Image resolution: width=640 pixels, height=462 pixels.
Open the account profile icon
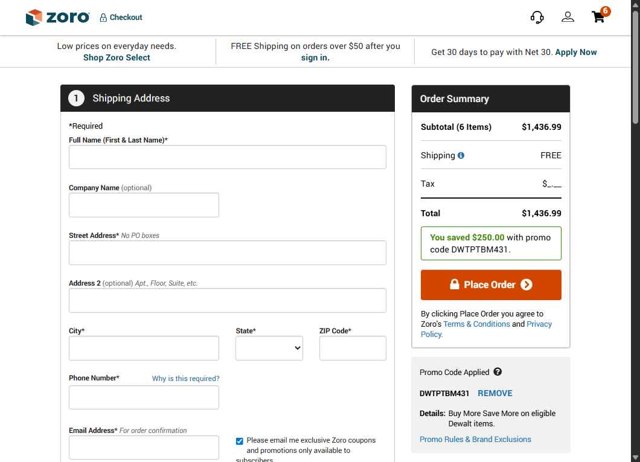(x=568, y=17)
